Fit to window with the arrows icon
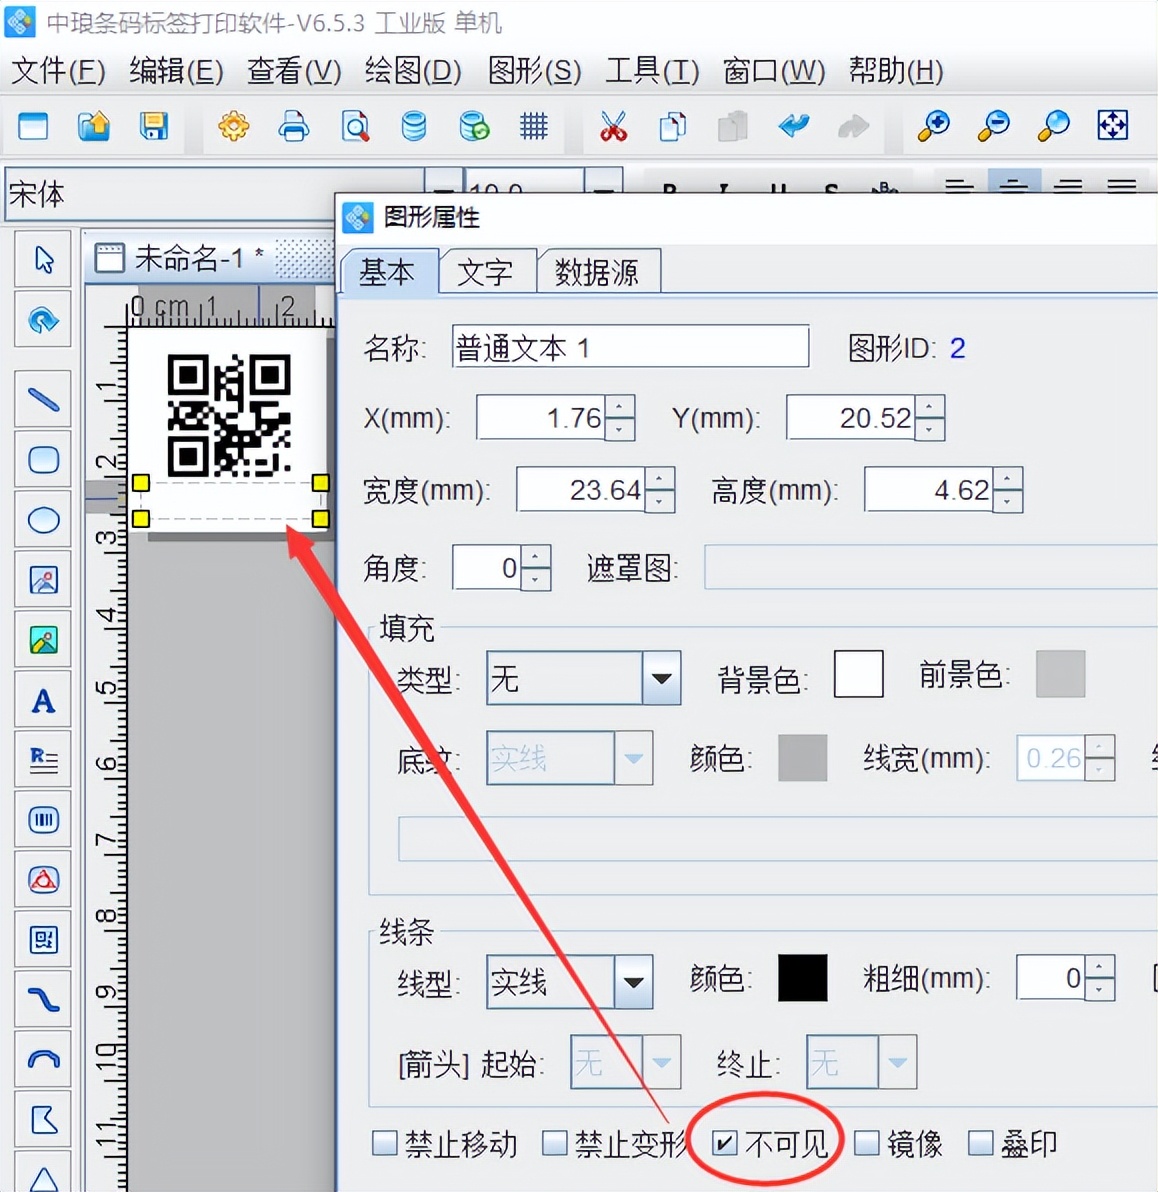The image size is (1158, 1192). click(1112, 126)
